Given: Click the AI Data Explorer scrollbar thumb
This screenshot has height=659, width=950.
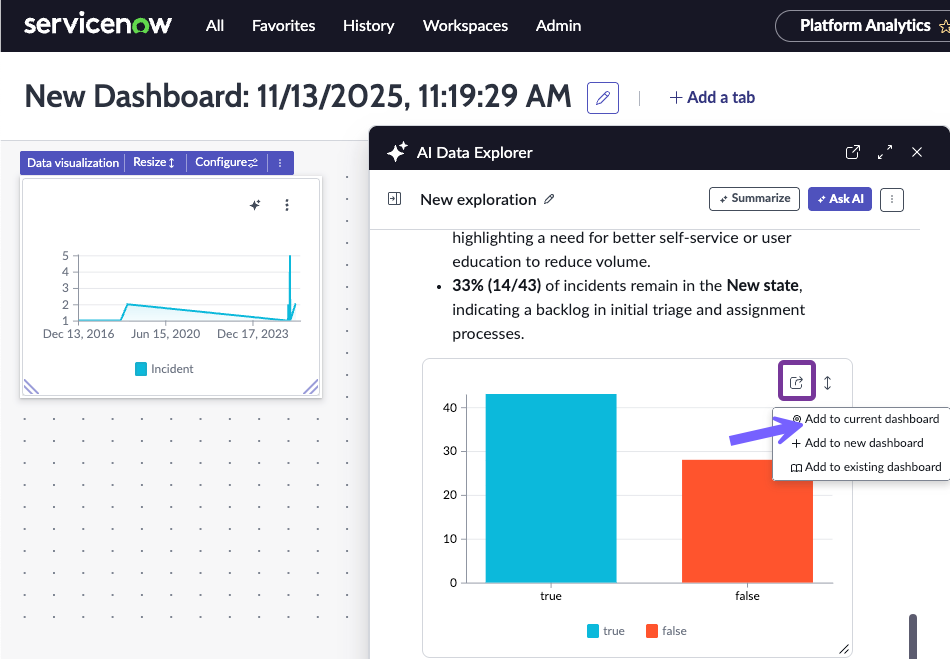Looking at the screenshot, I should point(913,636).
